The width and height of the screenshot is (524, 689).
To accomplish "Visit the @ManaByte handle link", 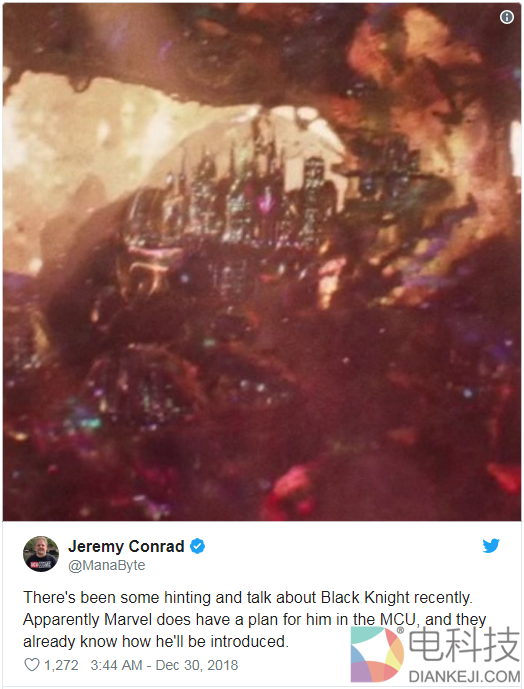I will click(x=107, y=565).
